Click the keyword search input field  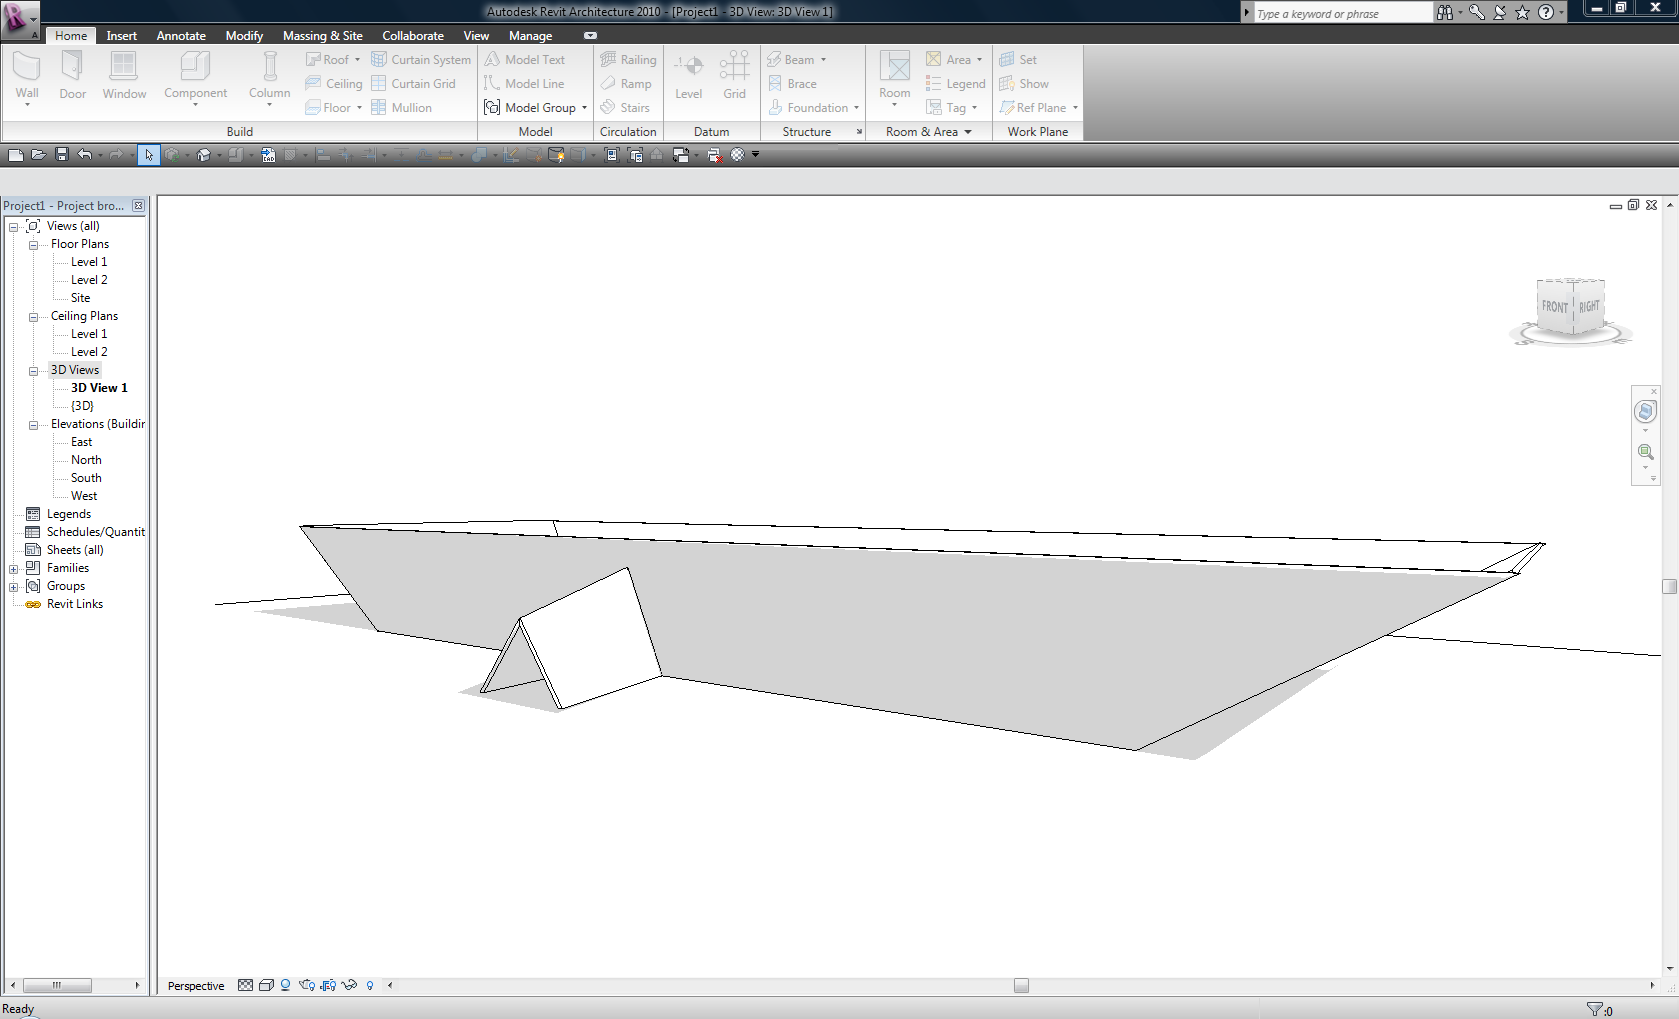pyautogui.click(x=1340, y=14)
